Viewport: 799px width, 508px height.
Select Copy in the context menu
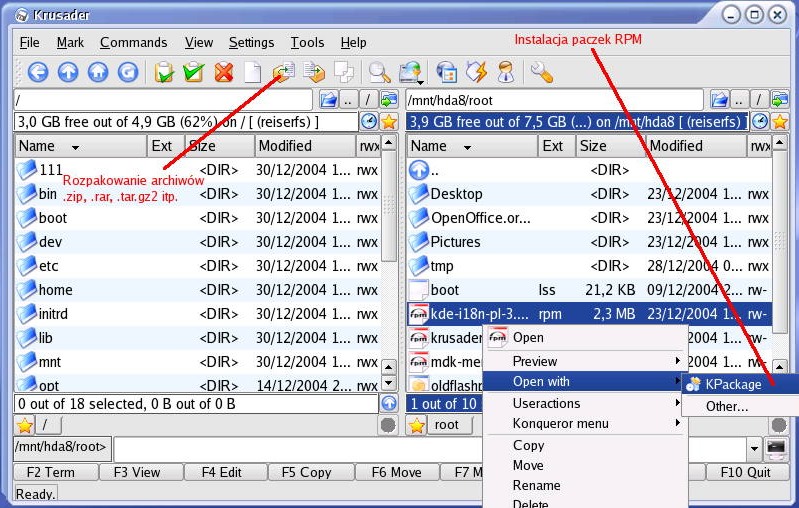584,445
